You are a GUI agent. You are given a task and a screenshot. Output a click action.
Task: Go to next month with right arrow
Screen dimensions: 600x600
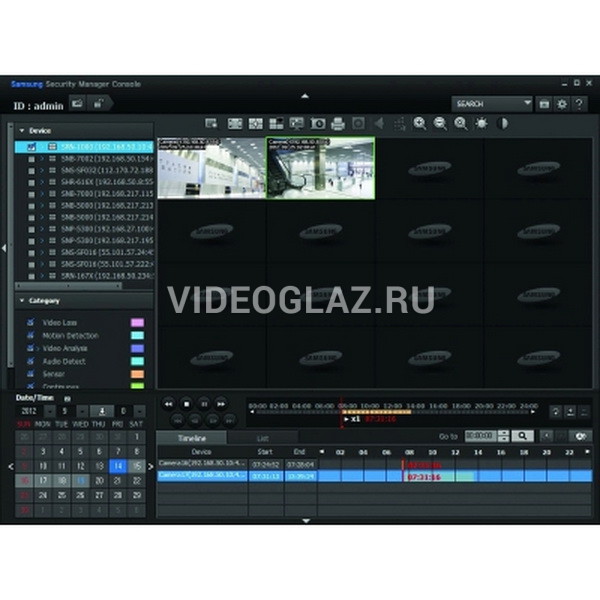point(150,466)
